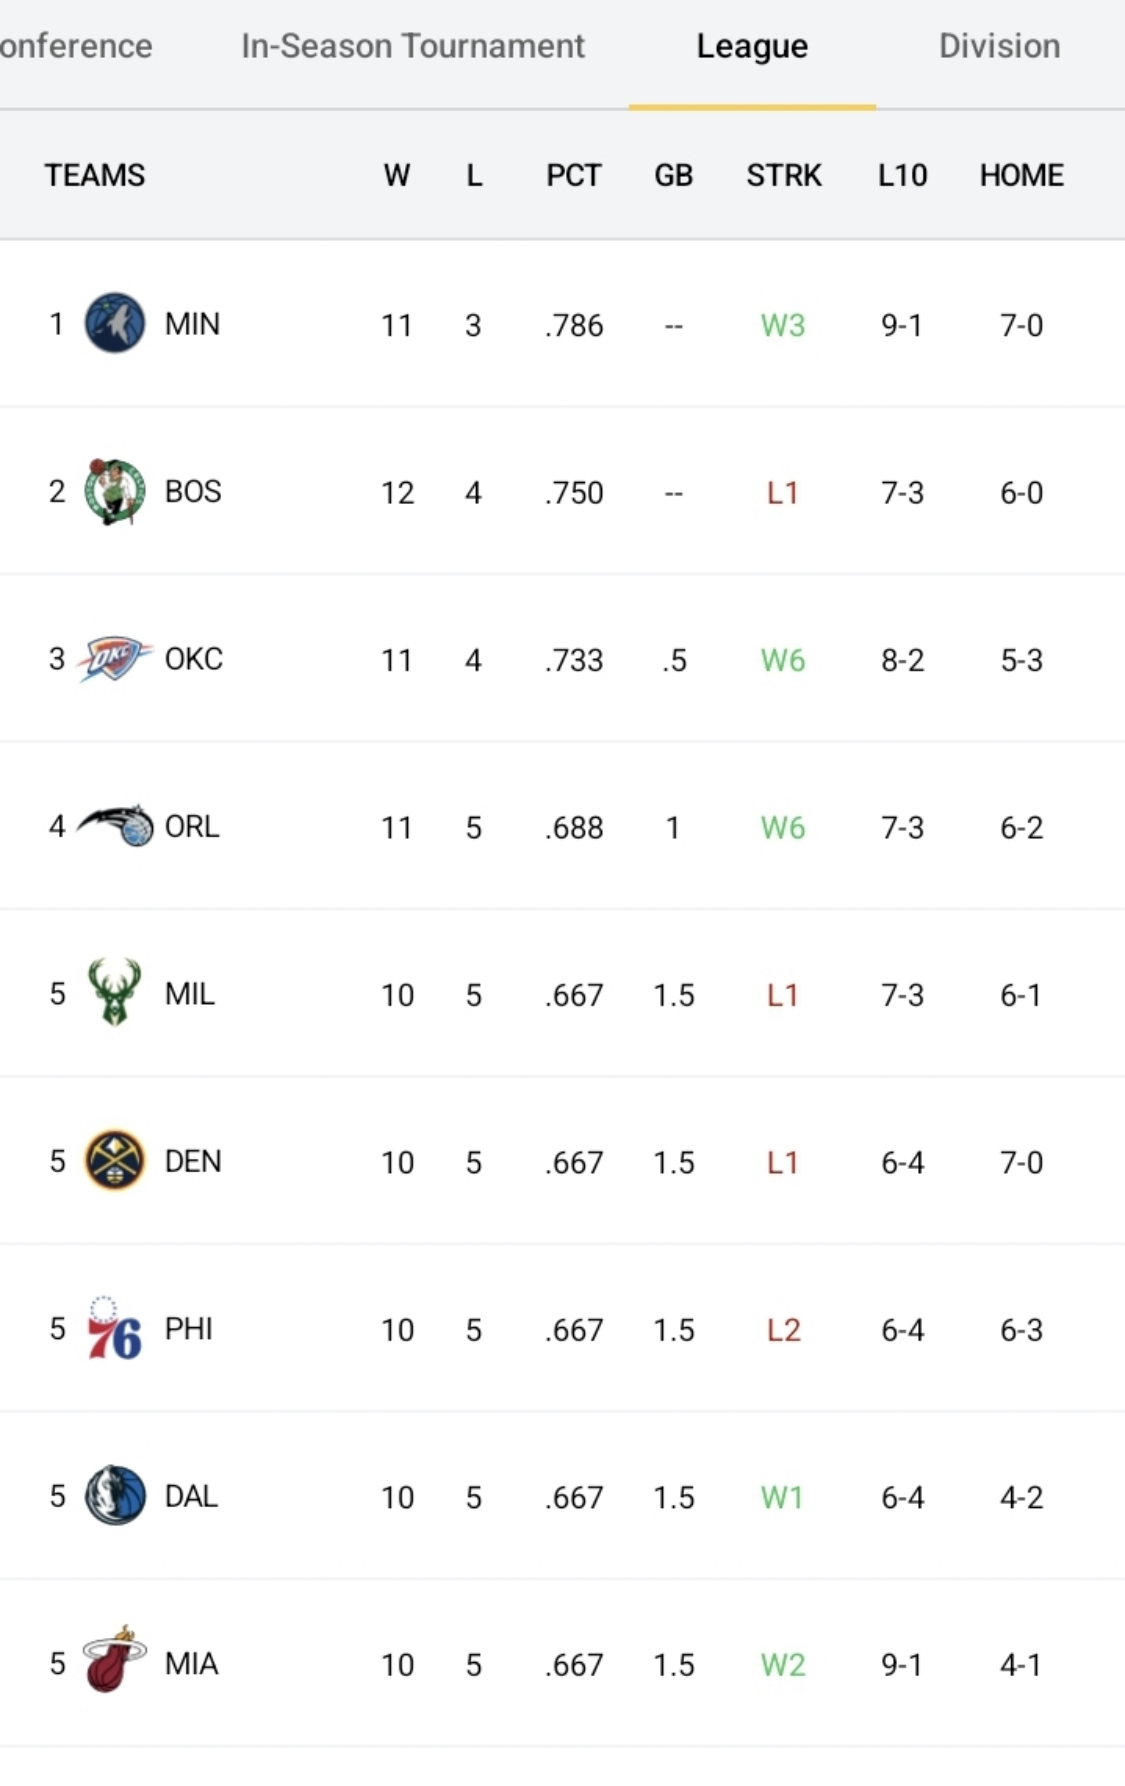This screenshot has width=1125, height=1786.
Task: Tap the Denver Nuggets logo
Action: [x=114, y=1161]
